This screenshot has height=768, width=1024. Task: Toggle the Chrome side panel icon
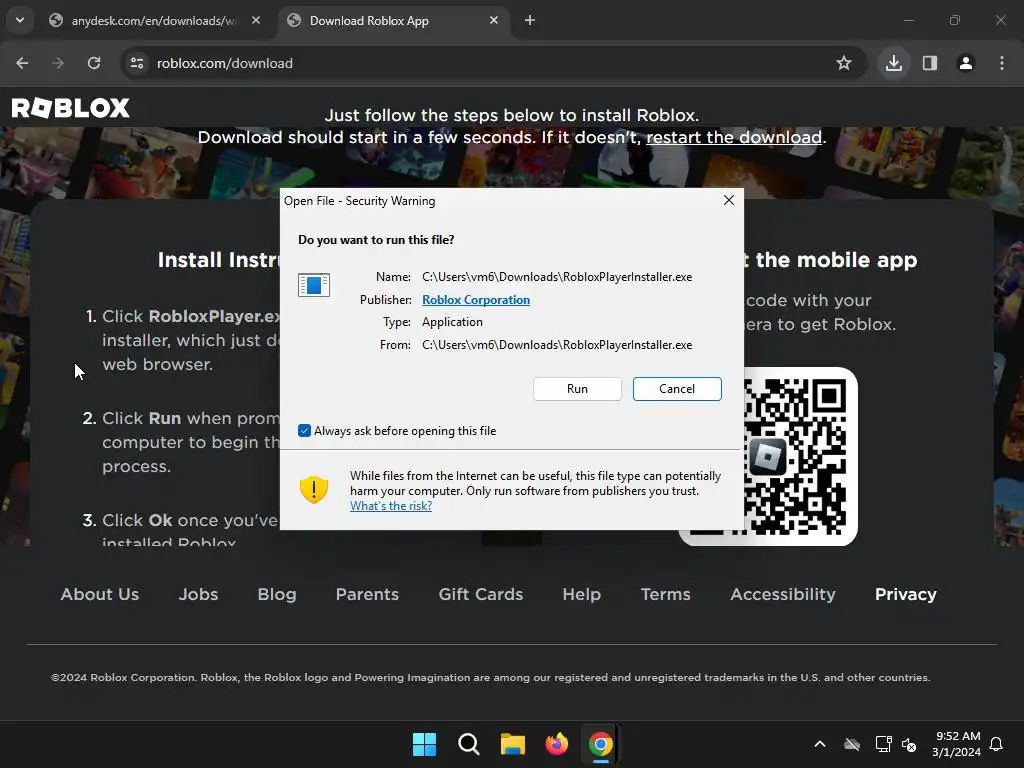coord(929,63)
